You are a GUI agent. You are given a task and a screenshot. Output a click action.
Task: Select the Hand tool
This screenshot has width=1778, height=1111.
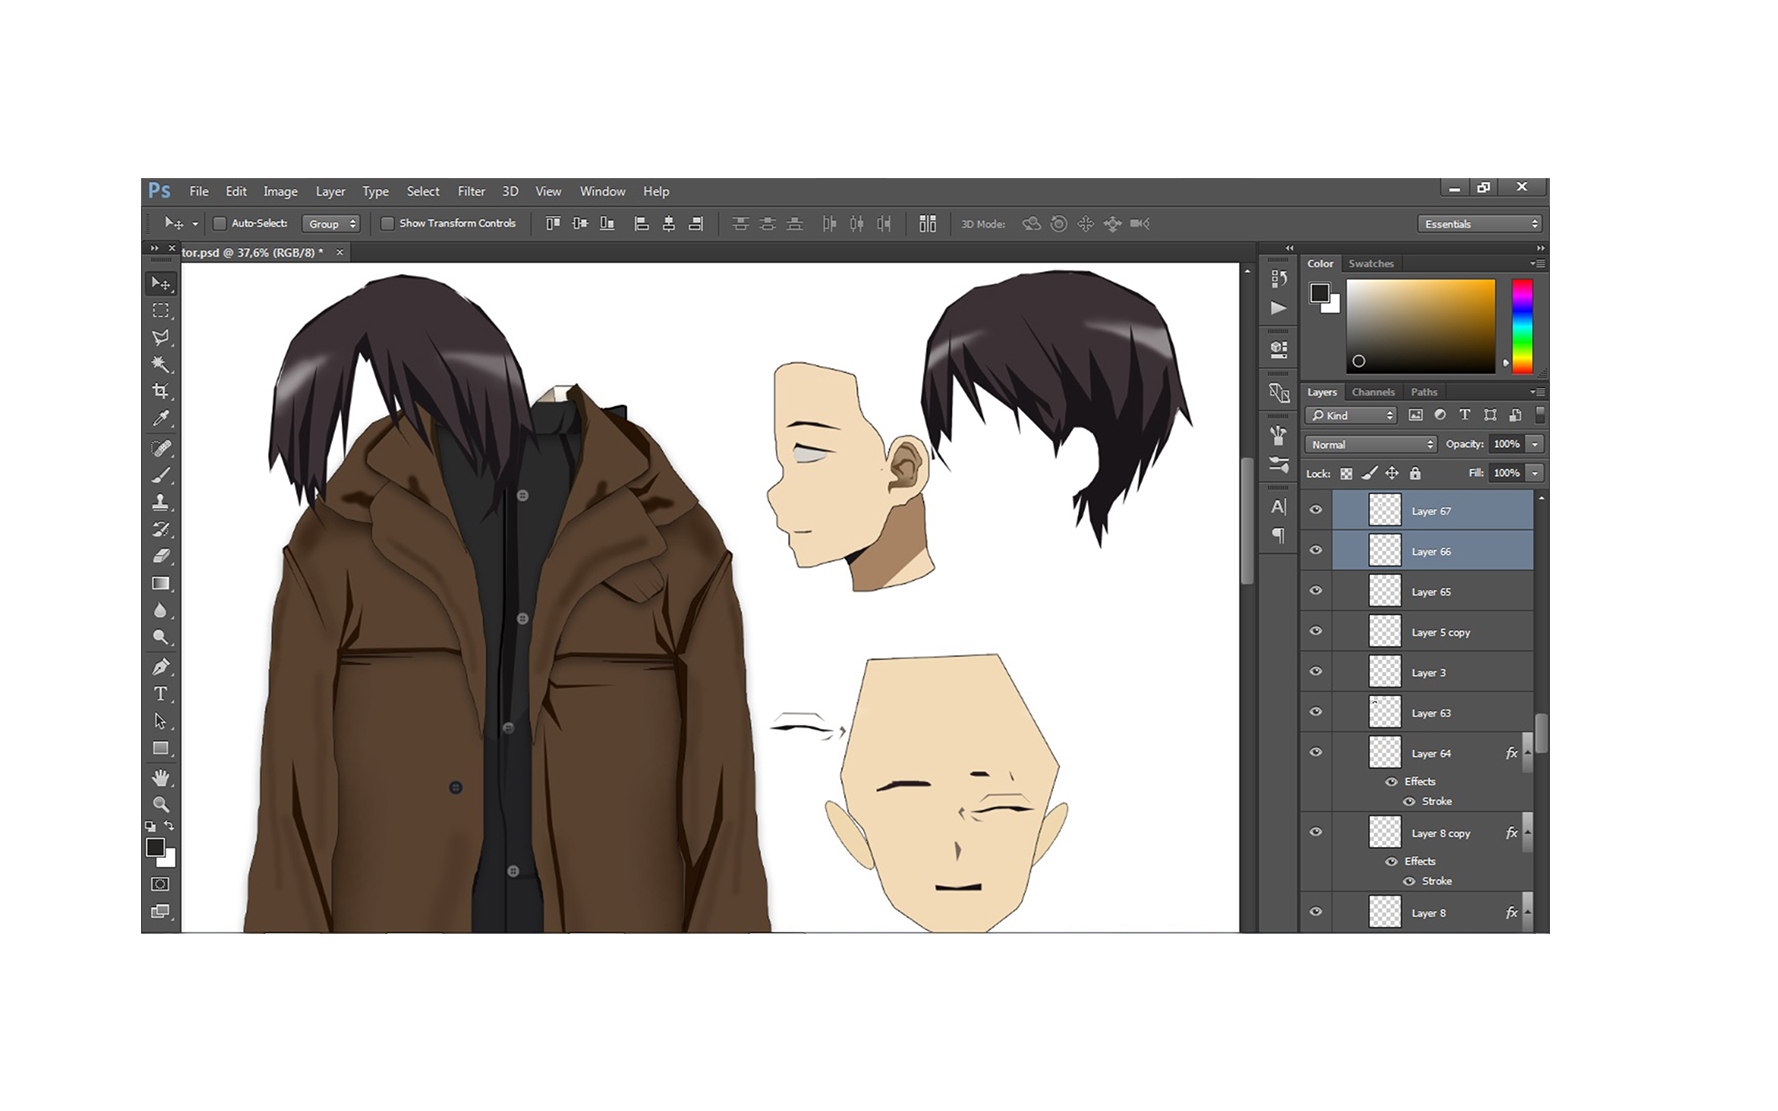161,778
